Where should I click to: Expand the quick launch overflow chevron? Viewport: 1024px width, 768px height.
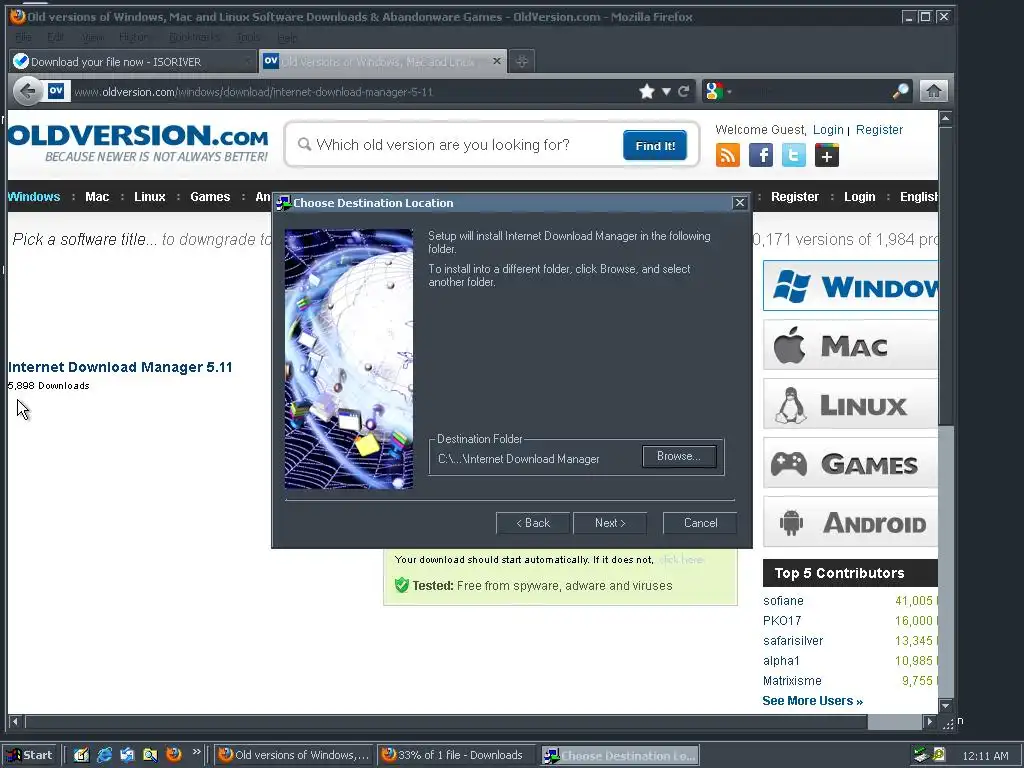tap(196, 752)
